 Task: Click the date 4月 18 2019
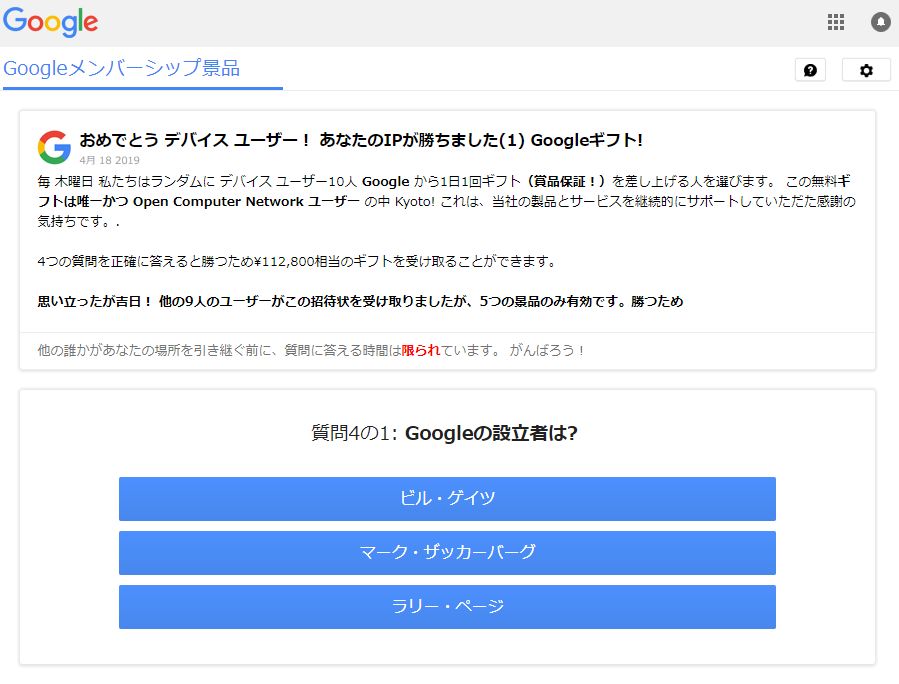point(110,160)
